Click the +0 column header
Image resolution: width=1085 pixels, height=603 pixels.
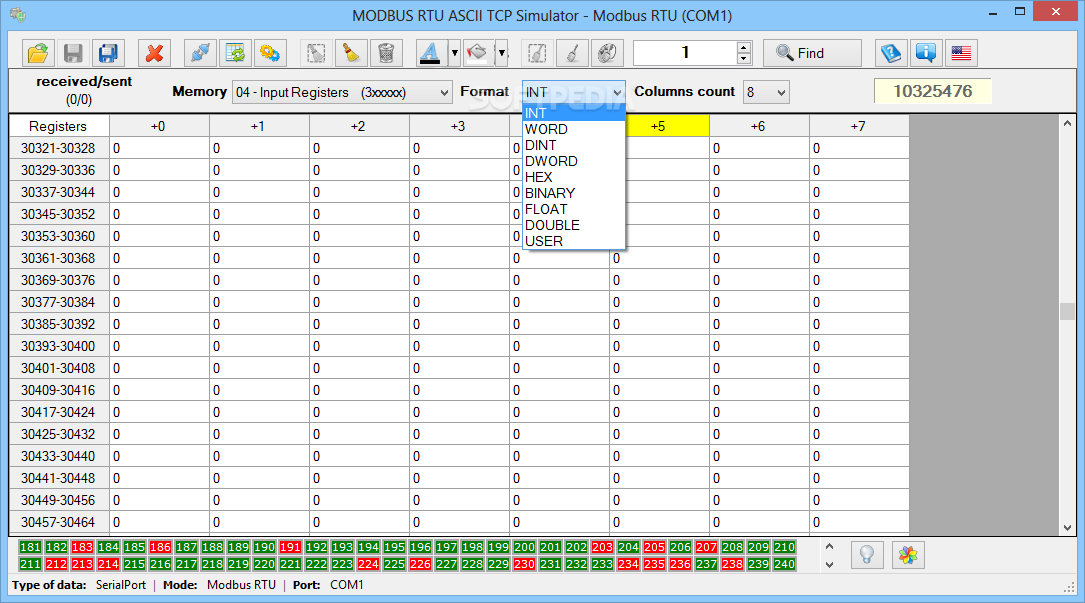click(x=159, y=126)
